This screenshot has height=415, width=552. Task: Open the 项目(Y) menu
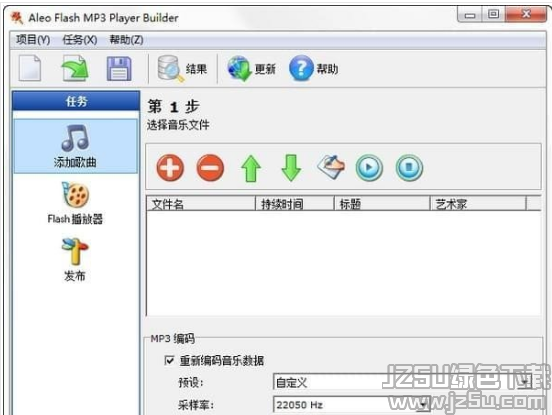click(33, 40)
